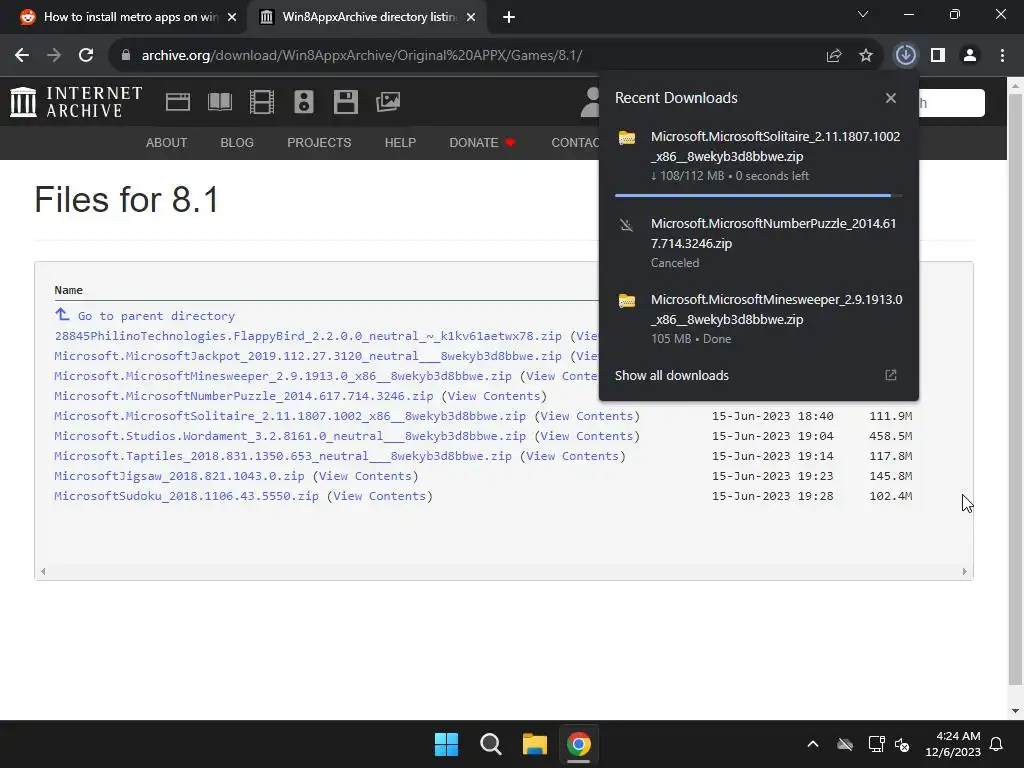The height and width of the screenshot is (768, 1024).
Task: Open the BLOG menu item
Action: pos(236,142)
